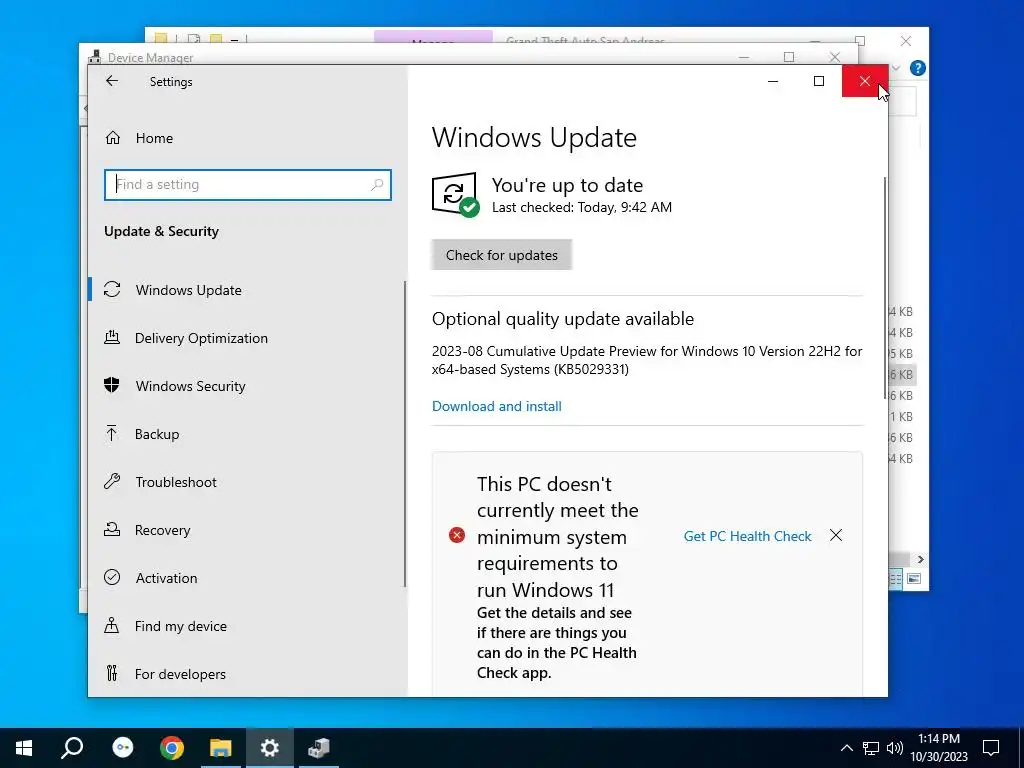The width and height of the screenshot is (1024, 768).
Task: Click the Find my device person icon
Action: point(112,626)
